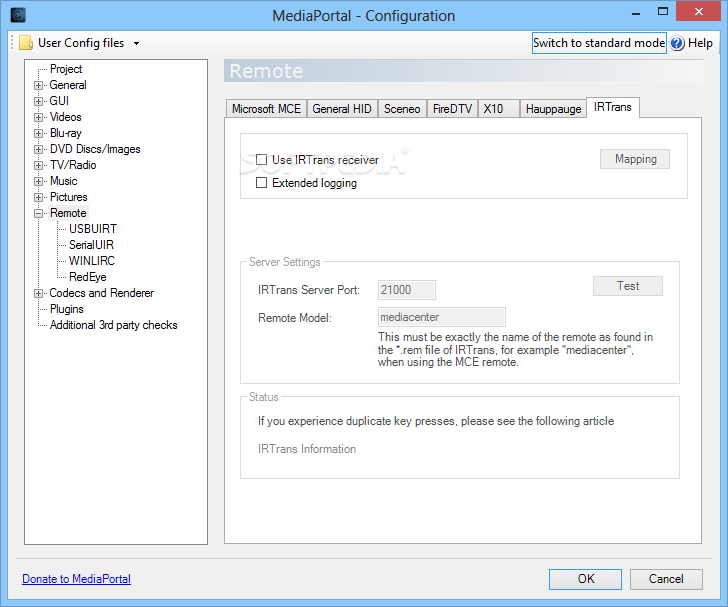728x607 pixels.
Task: Switch to the General HID tab
Action: pos(342,109)
